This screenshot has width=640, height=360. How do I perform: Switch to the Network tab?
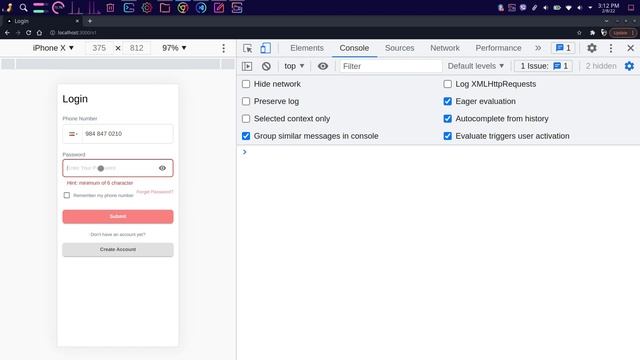pyautogui.click(x=445, y=48)
